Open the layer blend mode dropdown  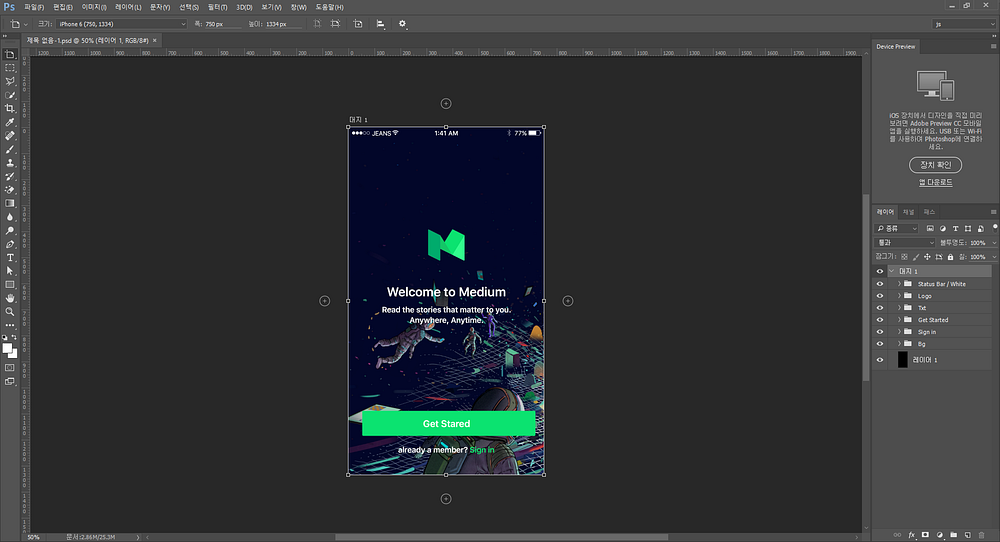(905, 242)
